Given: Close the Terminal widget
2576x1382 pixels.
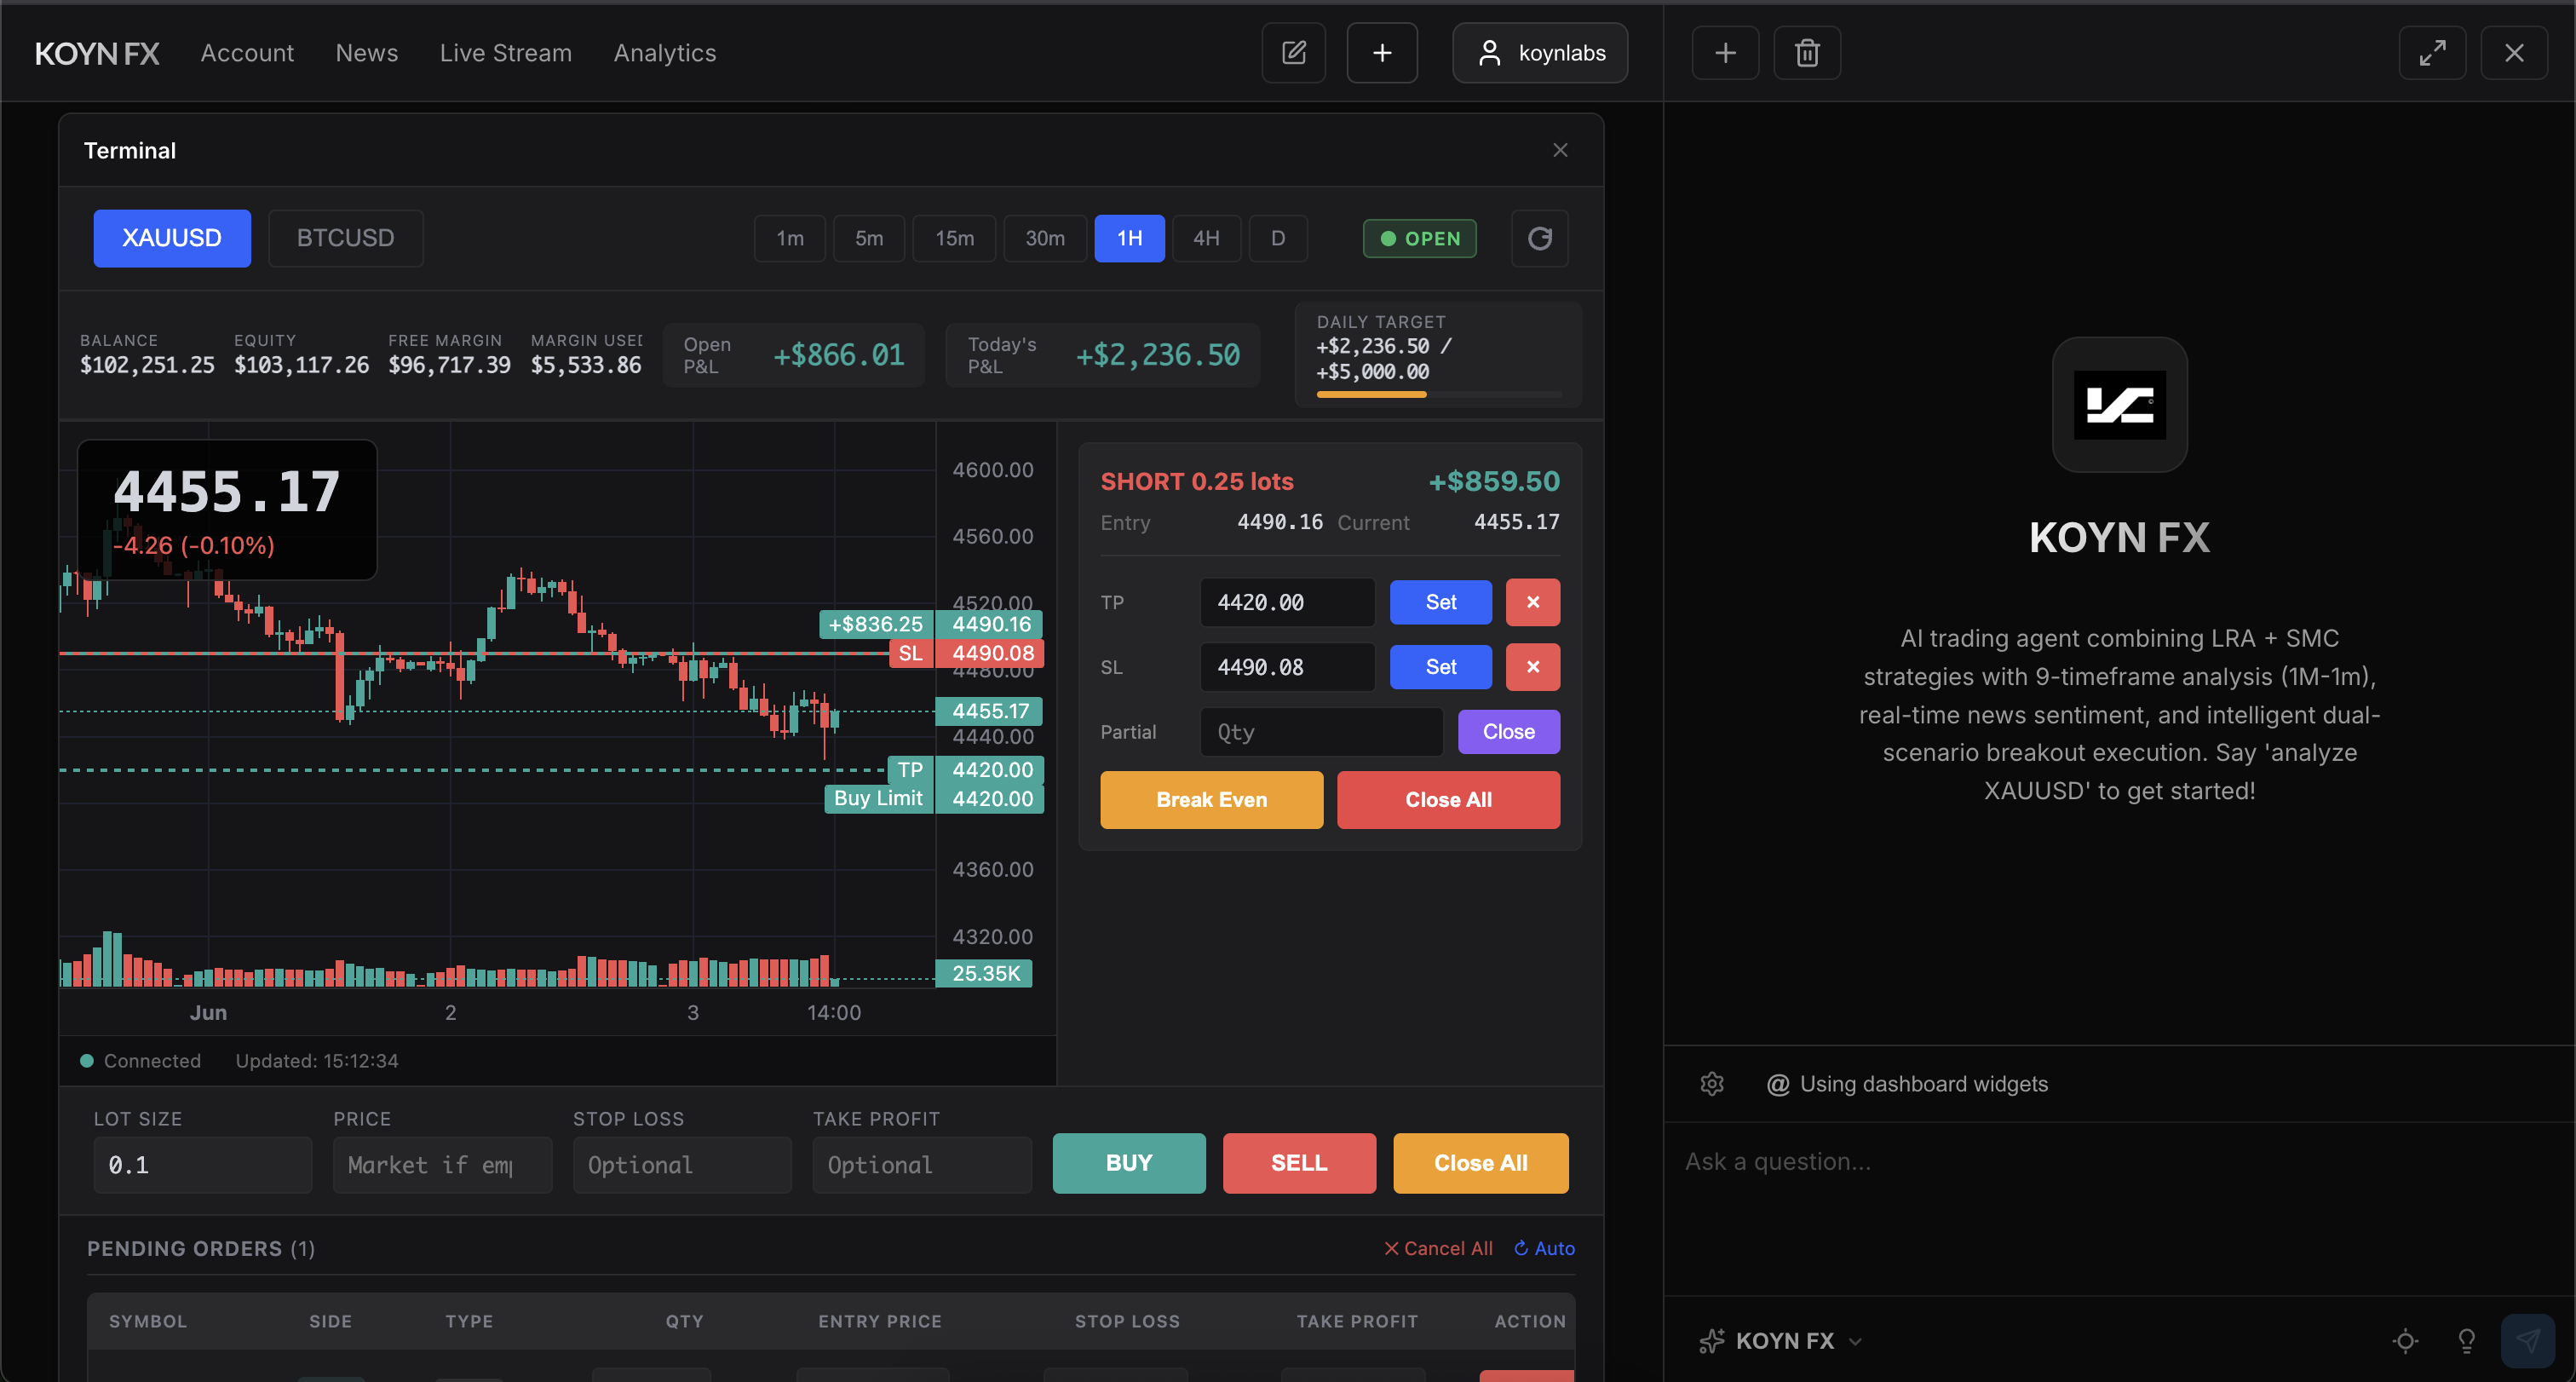Looking at the screenshot, I should (x=1559, y=150).
